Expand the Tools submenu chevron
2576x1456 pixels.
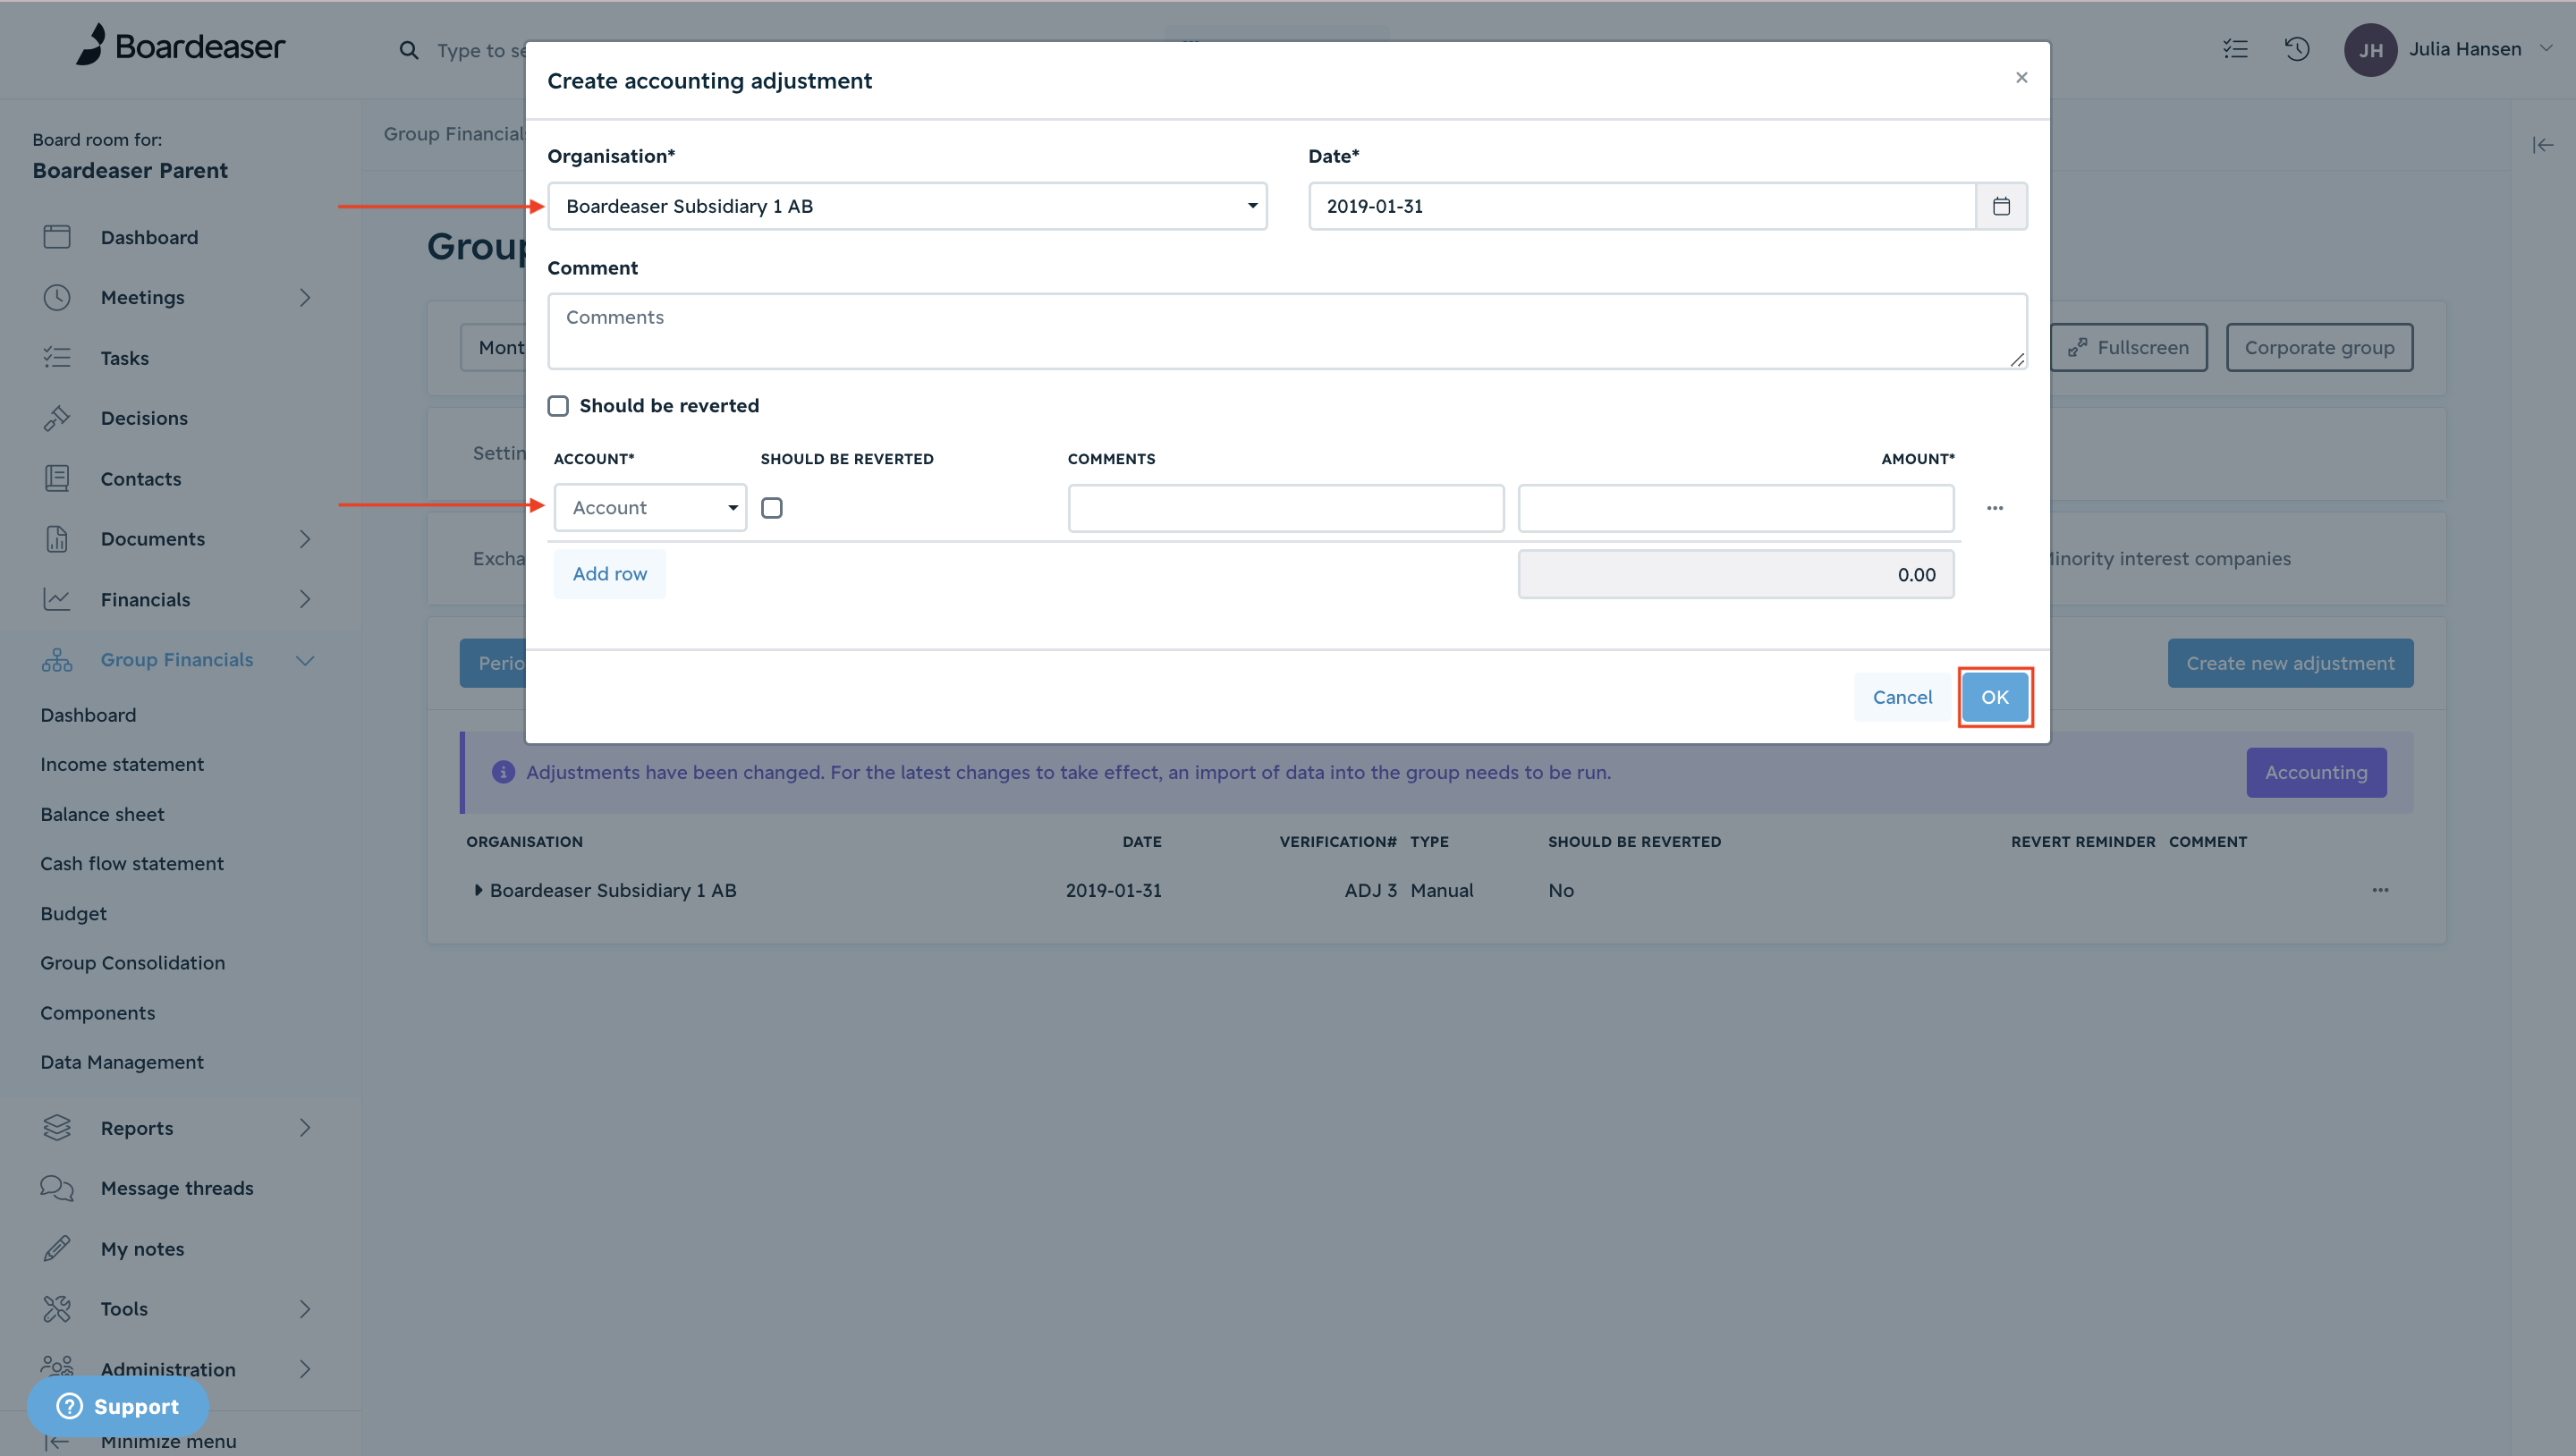click(305, 1309)
